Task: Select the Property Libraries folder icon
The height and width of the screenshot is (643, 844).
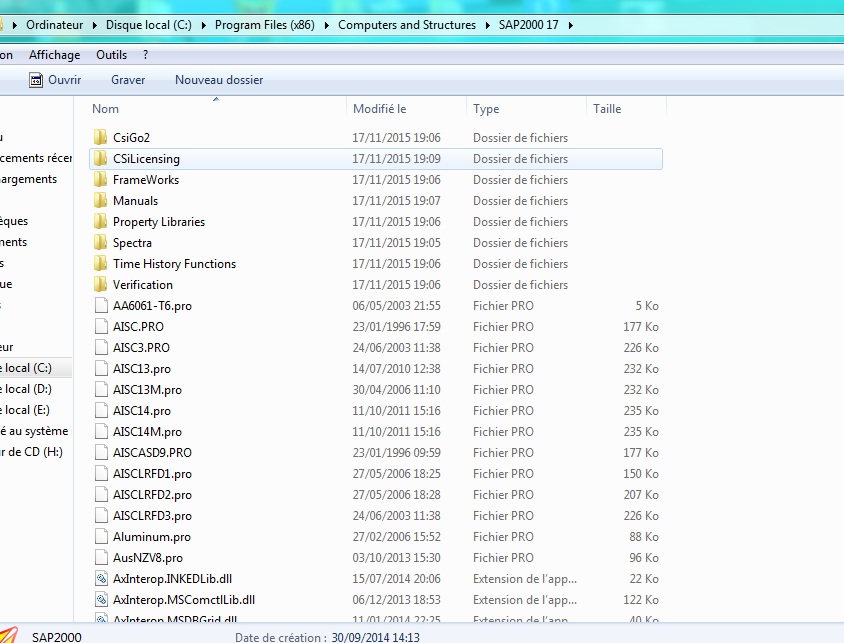Action: (x=101, y=221)
